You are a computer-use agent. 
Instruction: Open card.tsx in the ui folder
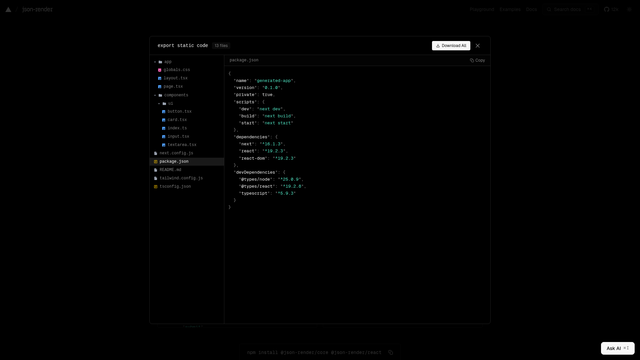pyautogui.click(x=187, y=120)
